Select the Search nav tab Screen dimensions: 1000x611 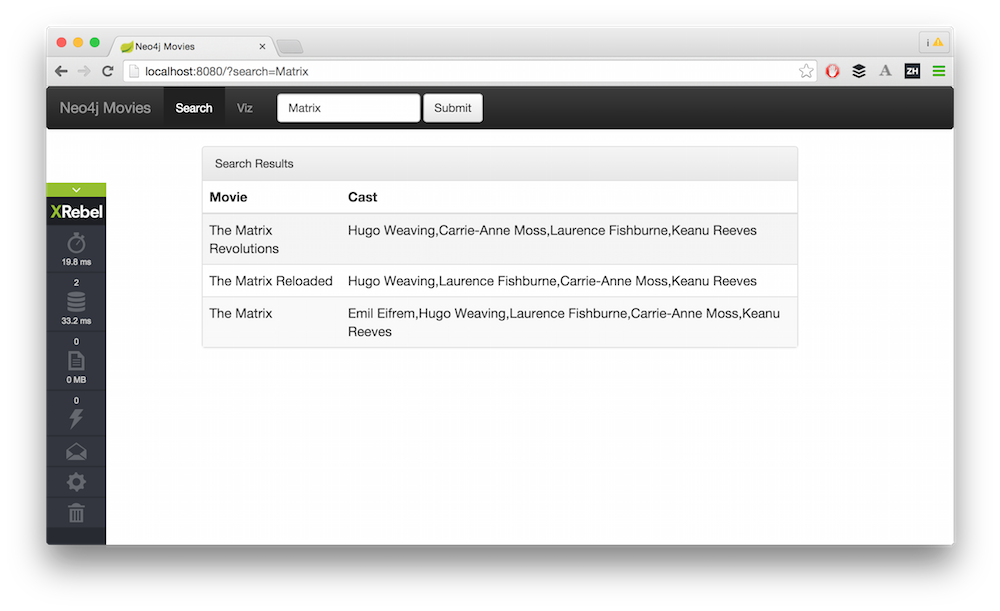tap(194, 108)
